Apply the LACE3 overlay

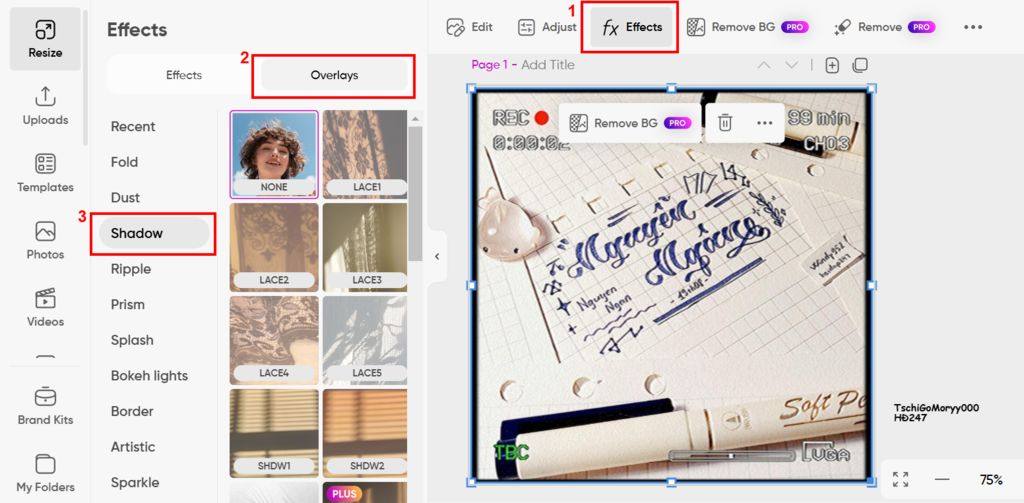click(x=365, y=247)
